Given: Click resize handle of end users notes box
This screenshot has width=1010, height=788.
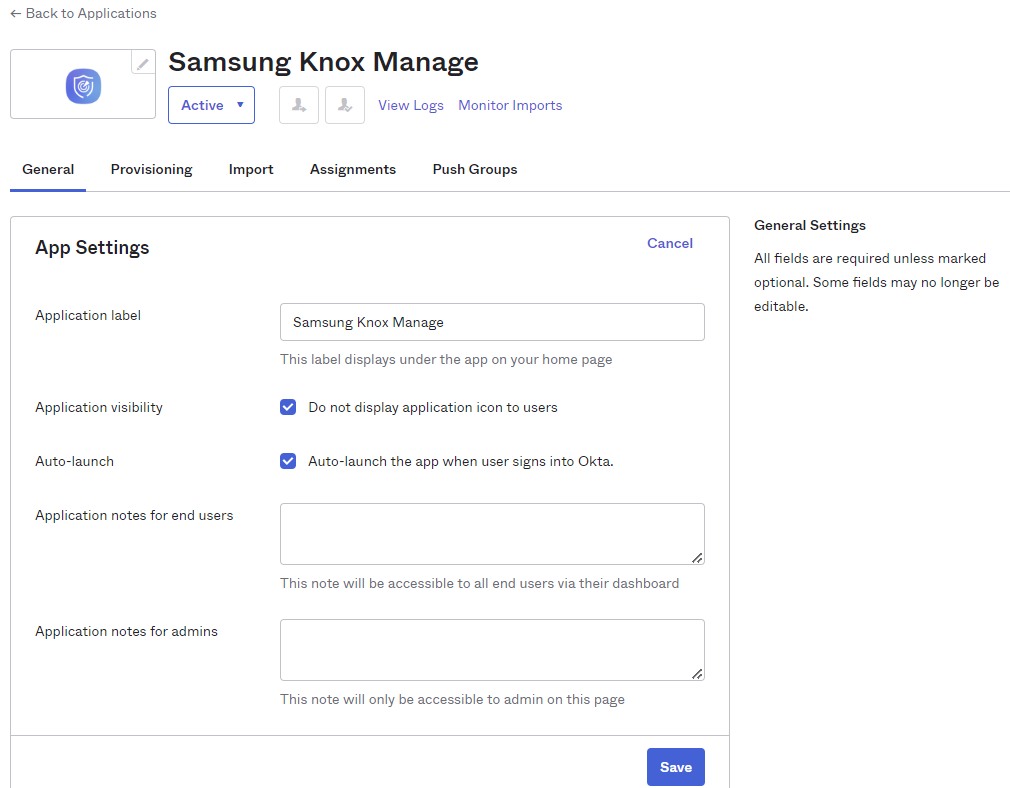Looking at the screenshot, I should coord(697,558).
